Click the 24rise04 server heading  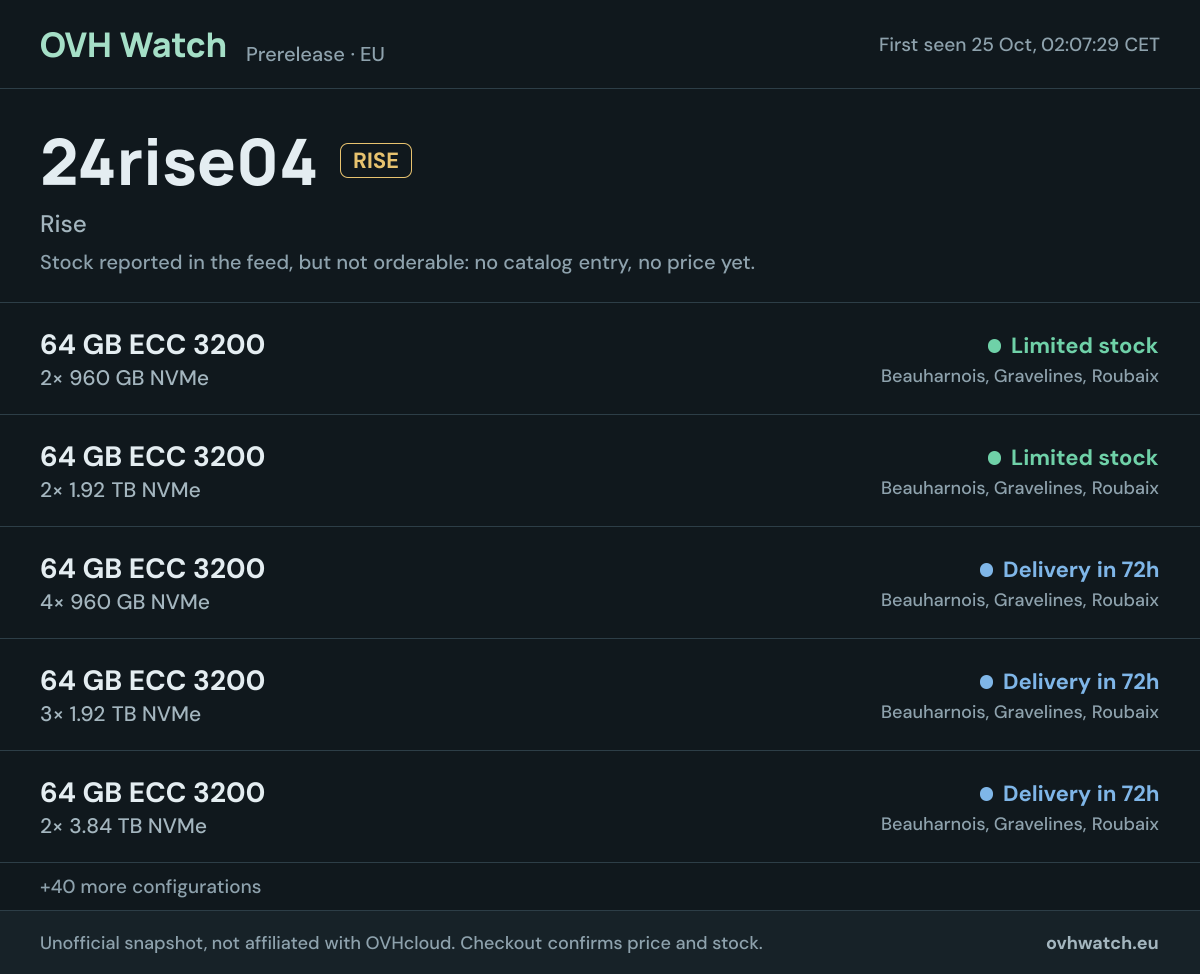179,162
